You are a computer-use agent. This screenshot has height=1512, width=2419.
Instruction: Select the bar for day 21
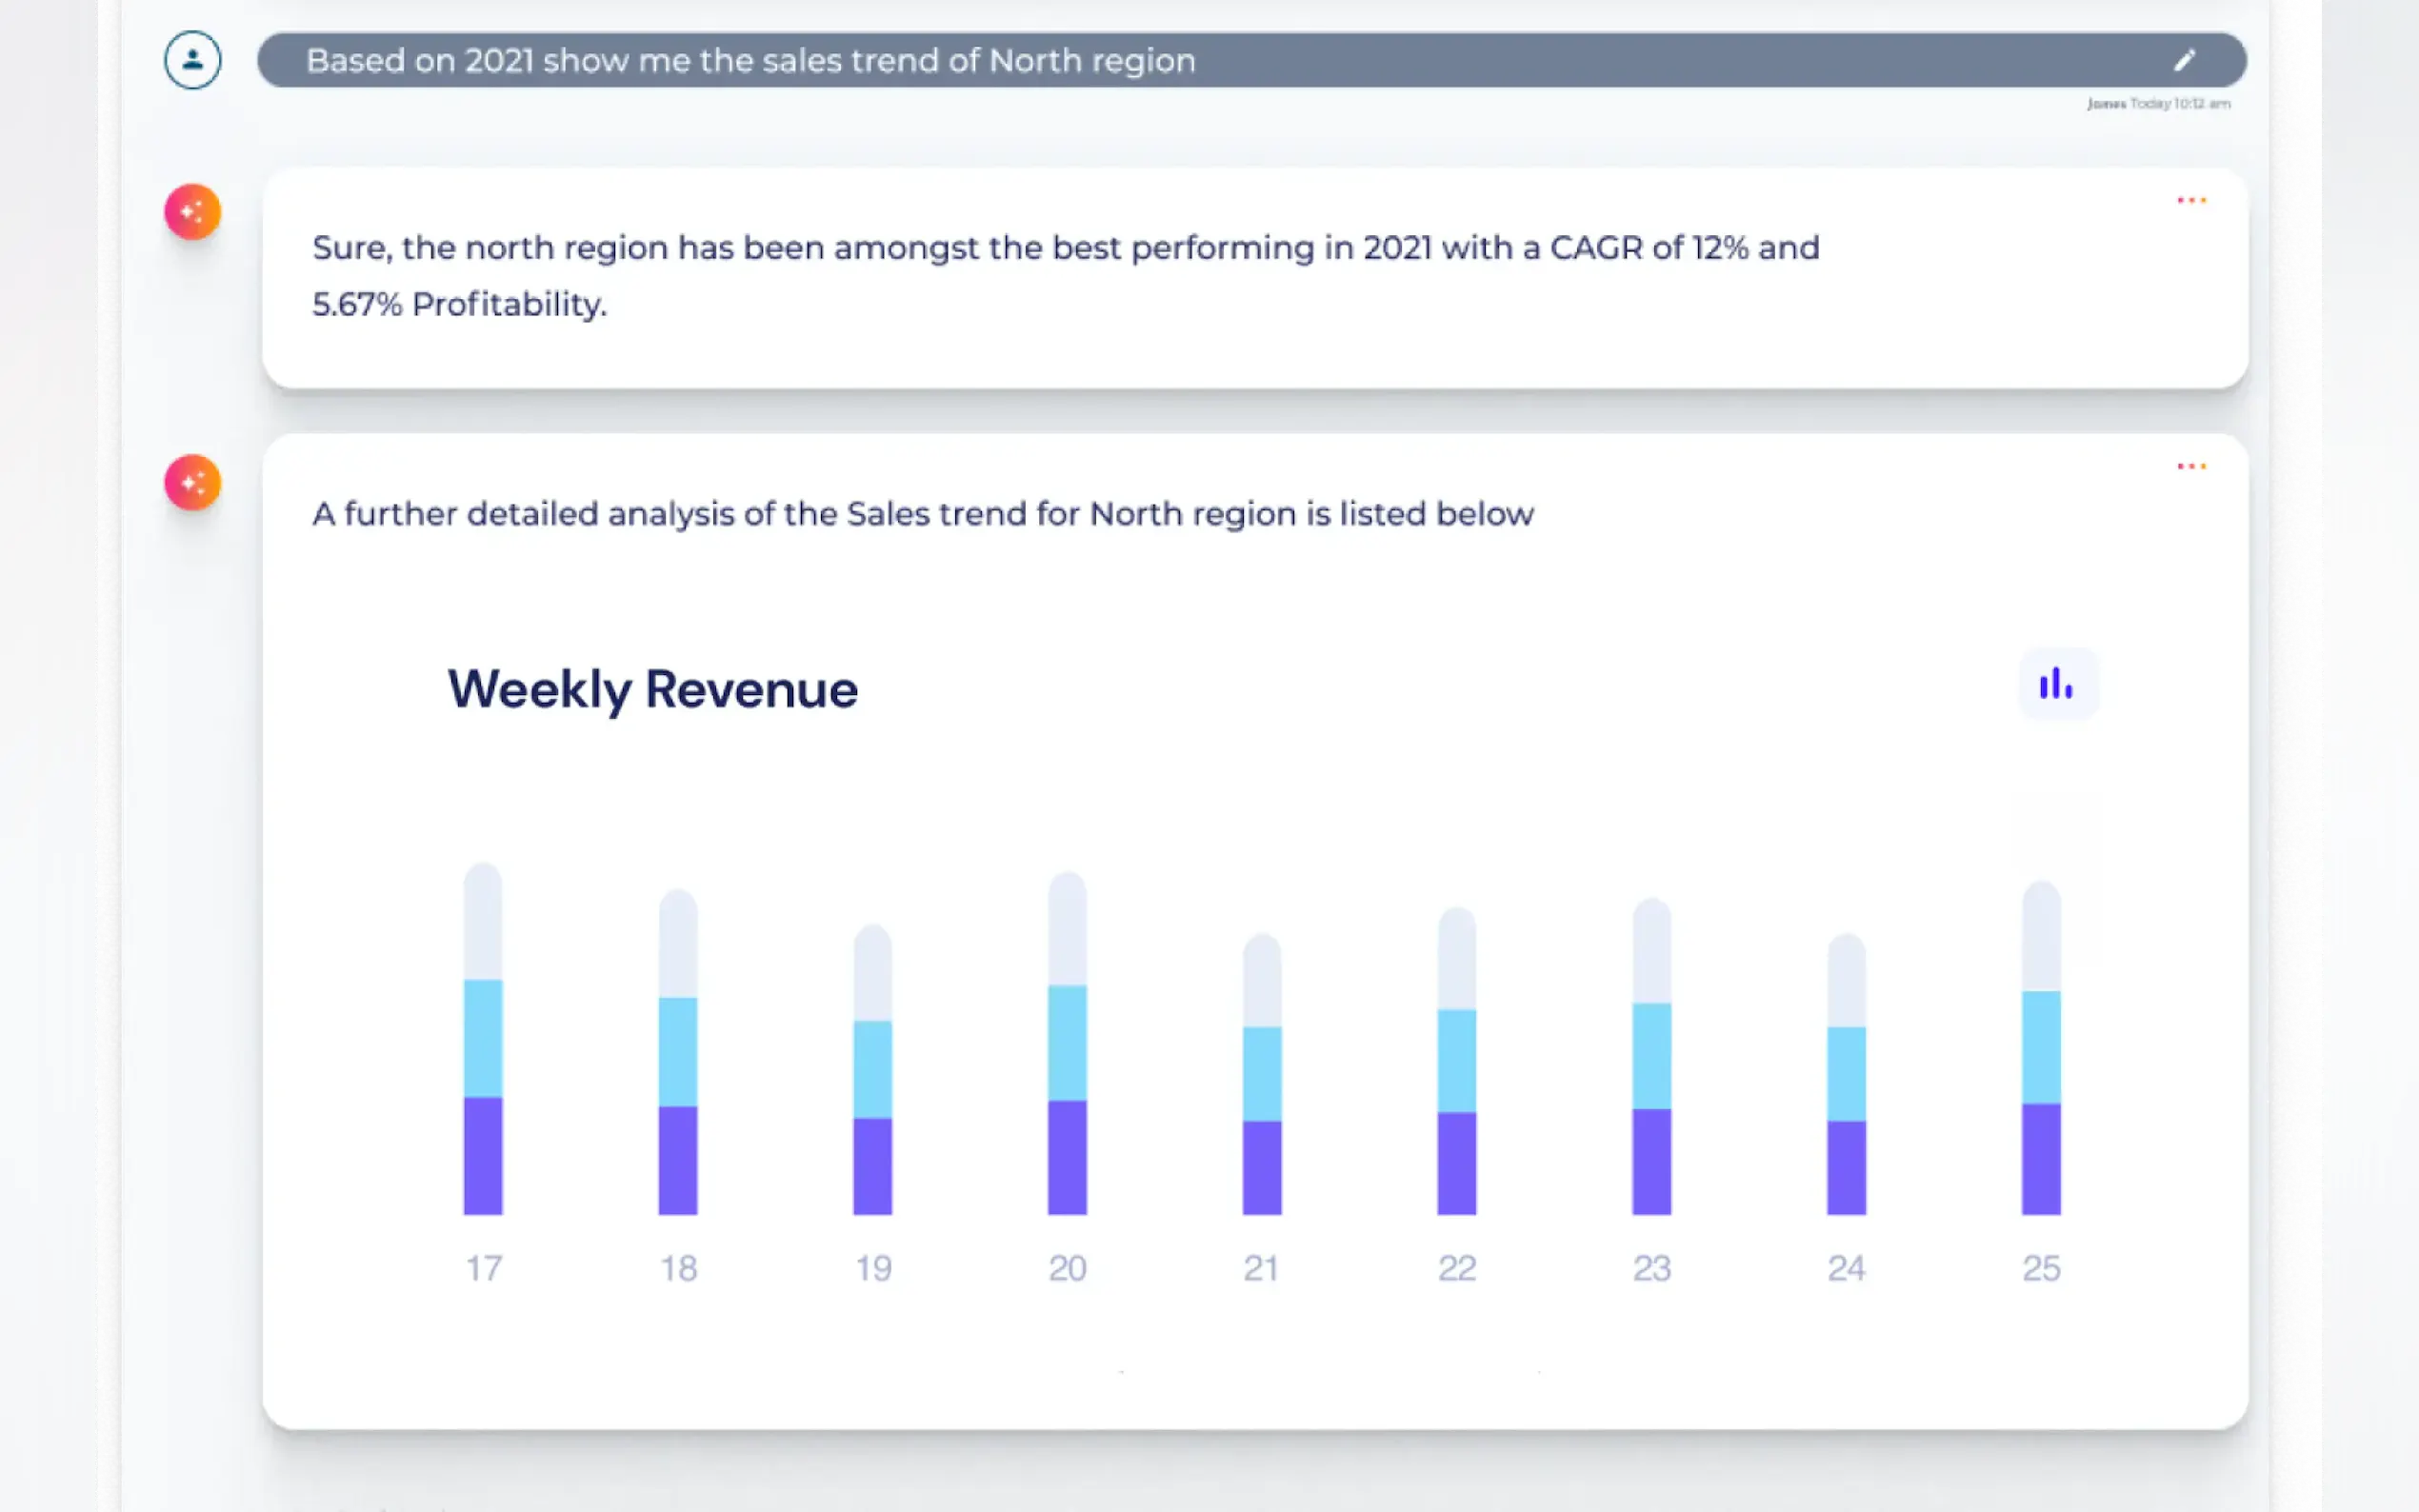pos(1261,1075)
